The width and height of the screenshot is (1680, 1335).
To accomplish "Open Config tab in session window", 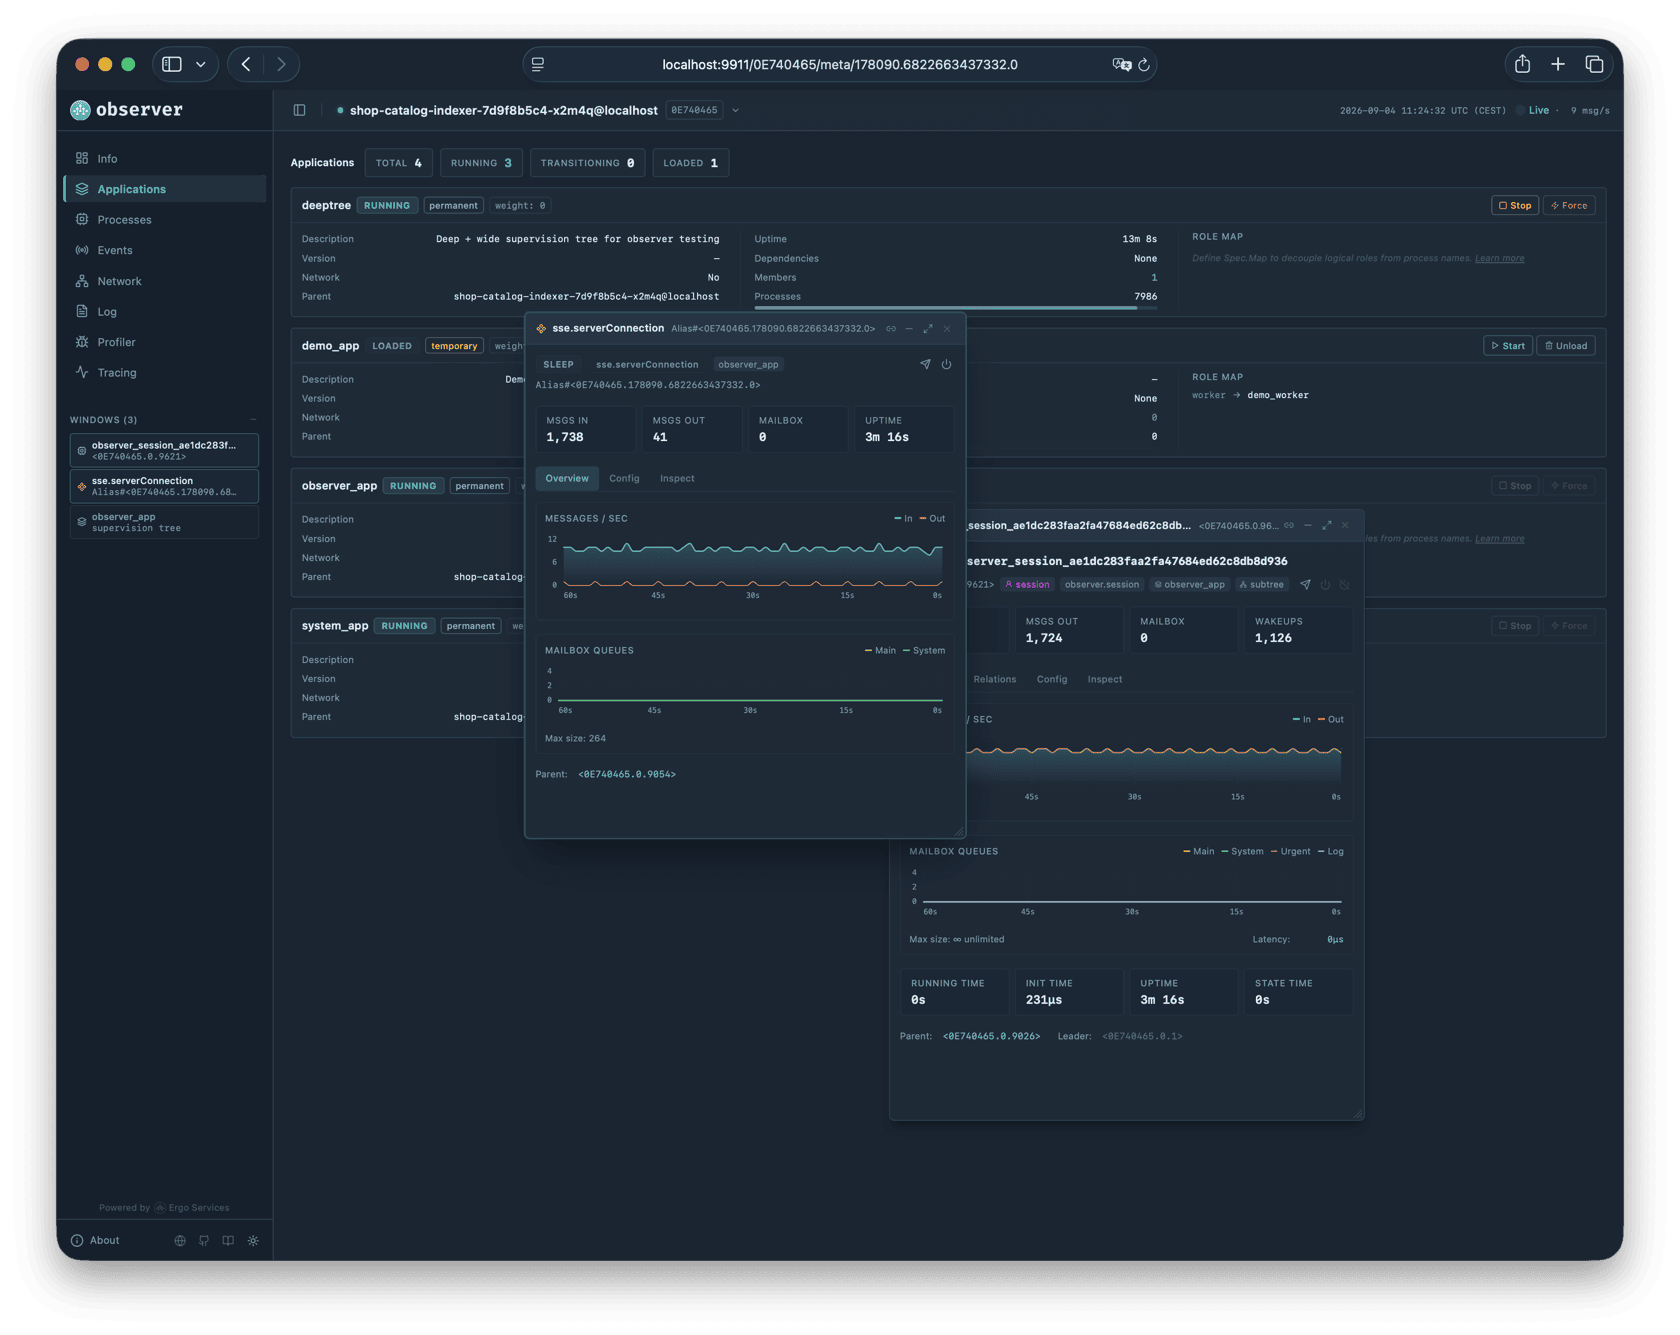I will [x=1052, y=679].
